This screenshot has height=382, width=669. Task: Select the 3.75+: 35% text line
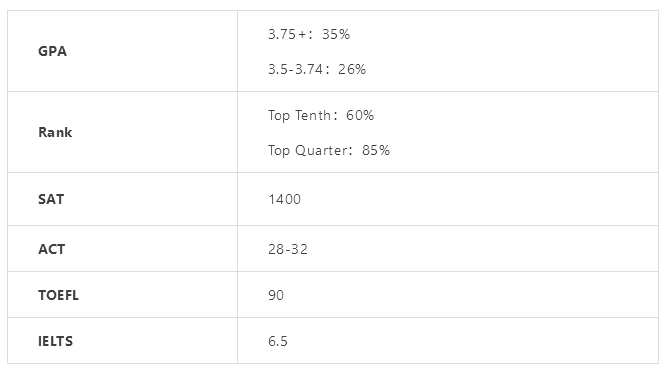point(309,34)
